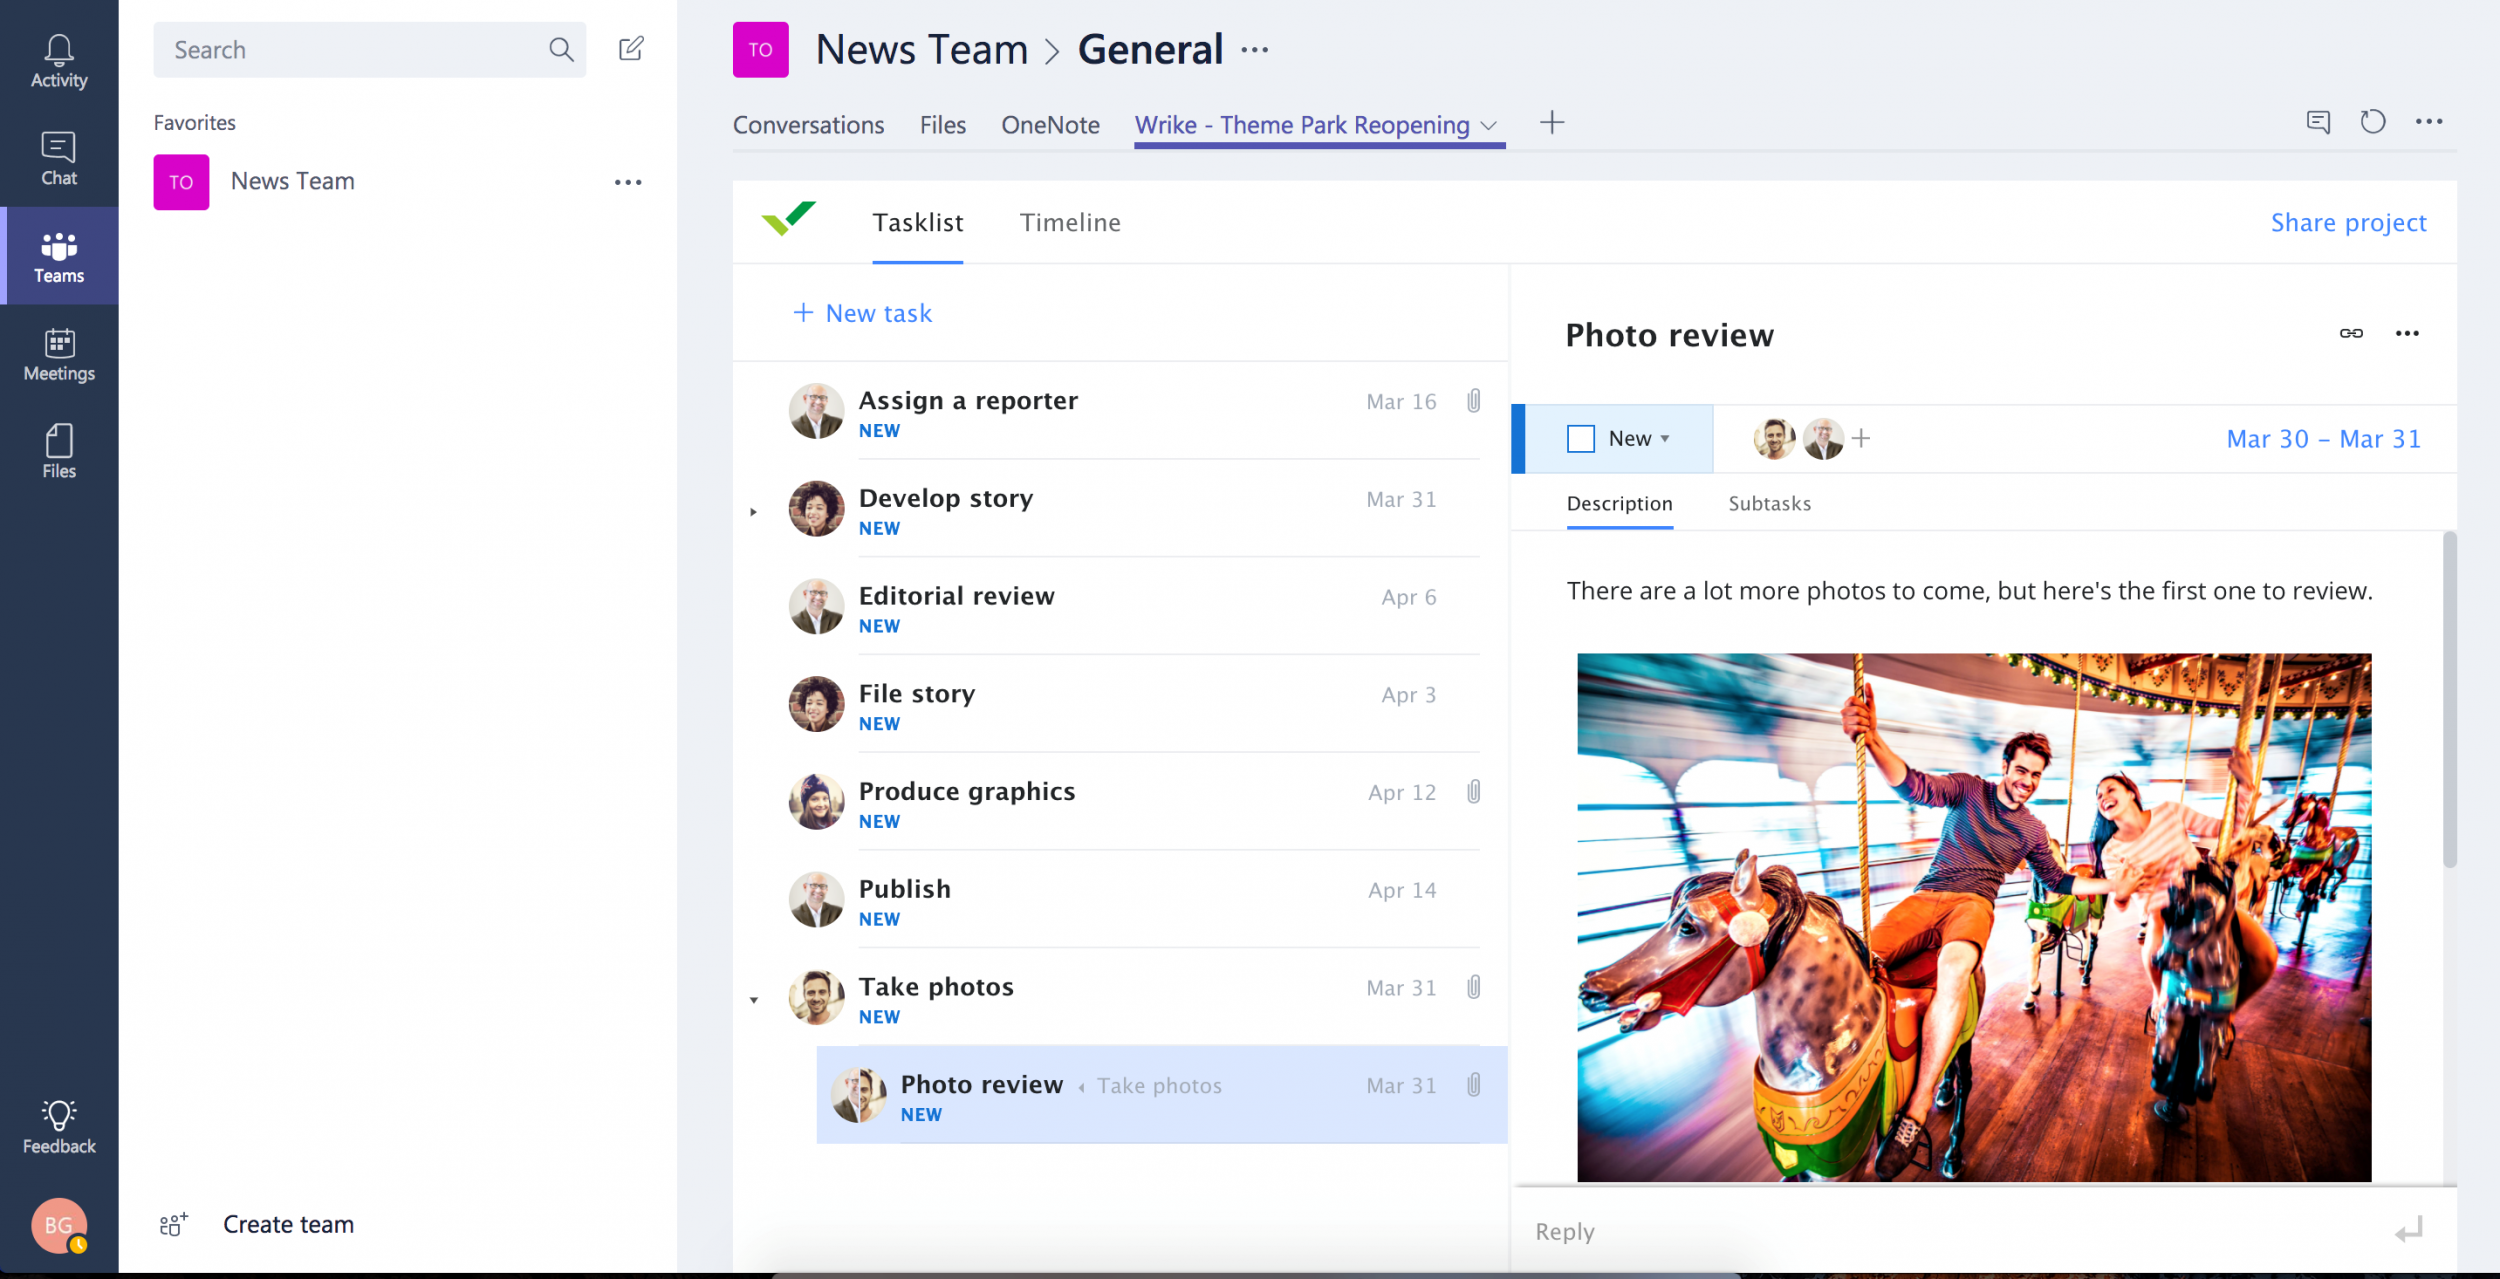Click the Produce graphics assignee avatar
The image size is (2500, 1279).
coord(816,802)
